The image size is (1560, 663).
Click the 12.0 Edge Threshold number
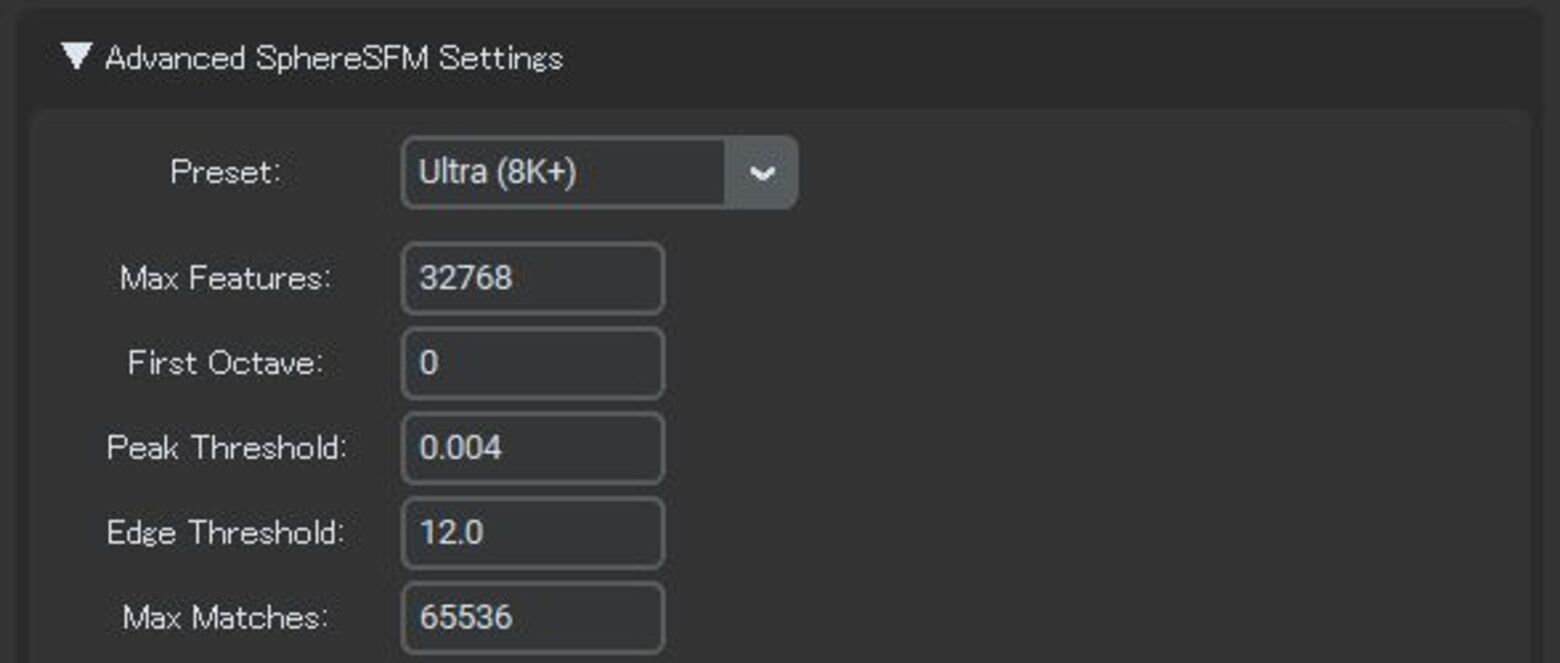(452, 532)
